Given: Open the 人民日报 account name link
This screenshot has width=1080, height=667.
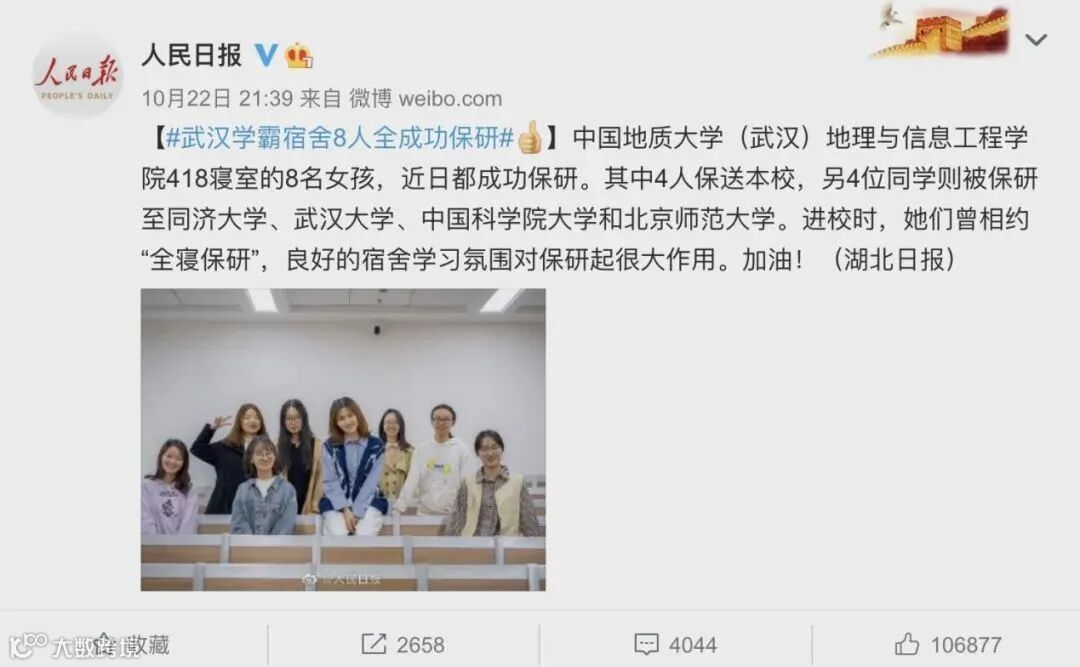Looking at the screenshot, I should 191,55.
